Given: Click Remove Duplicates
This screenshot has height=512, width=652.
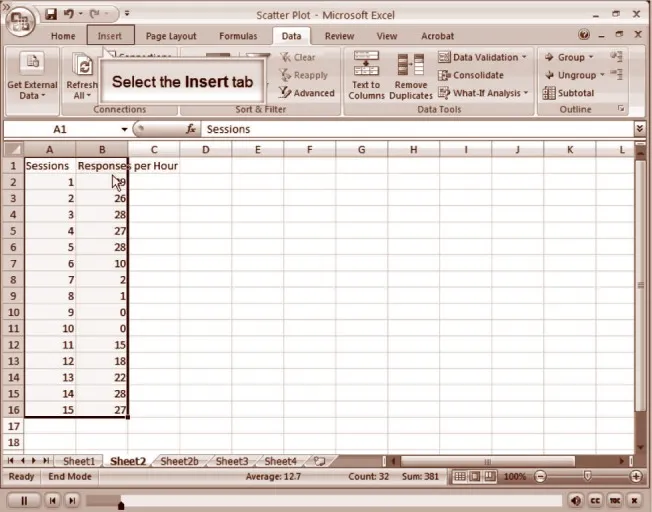Looking at the screenshot, I should pos(411,77).
